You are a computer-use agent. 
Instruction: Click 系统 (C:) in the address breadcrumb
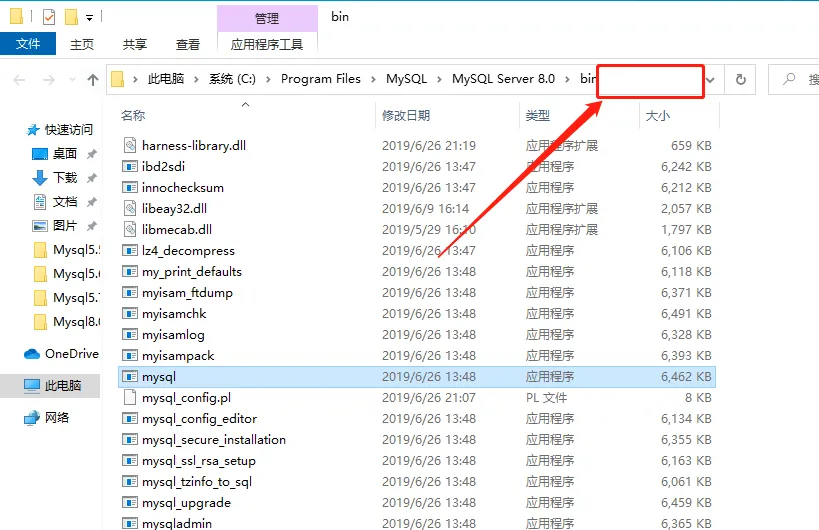(232, 79)
